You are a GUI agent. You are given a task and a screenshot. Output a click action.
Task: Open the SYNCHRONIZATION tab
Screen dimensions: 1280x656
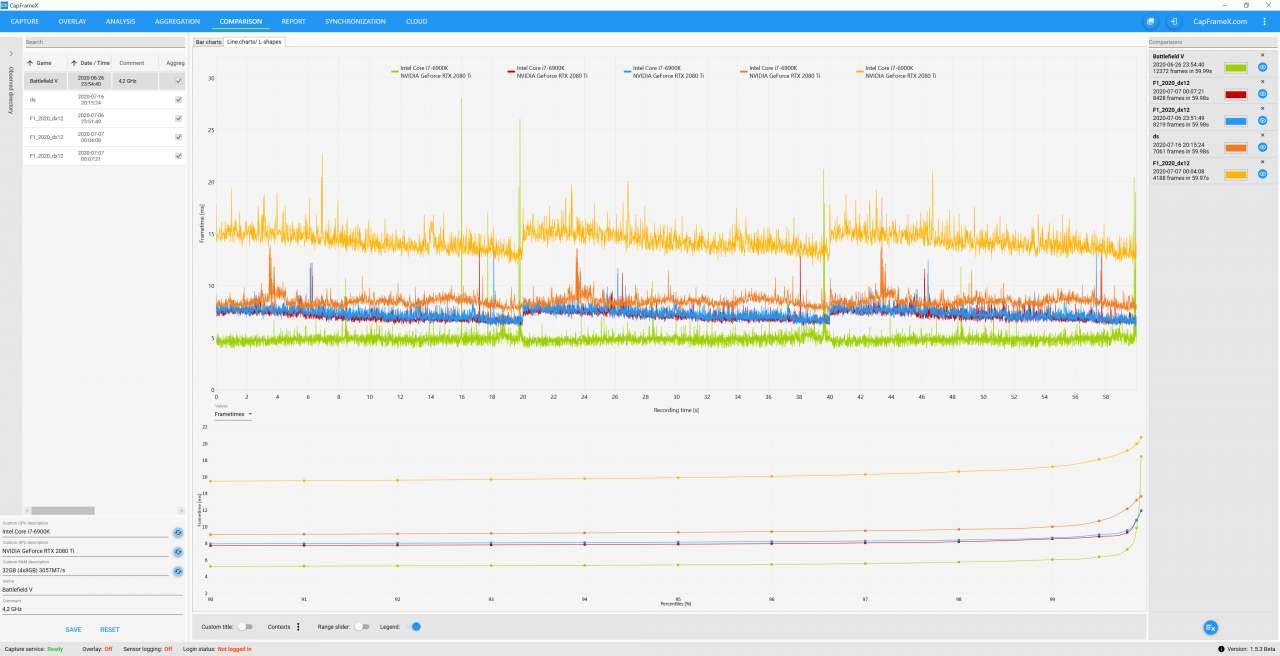(x=355, y=21)
